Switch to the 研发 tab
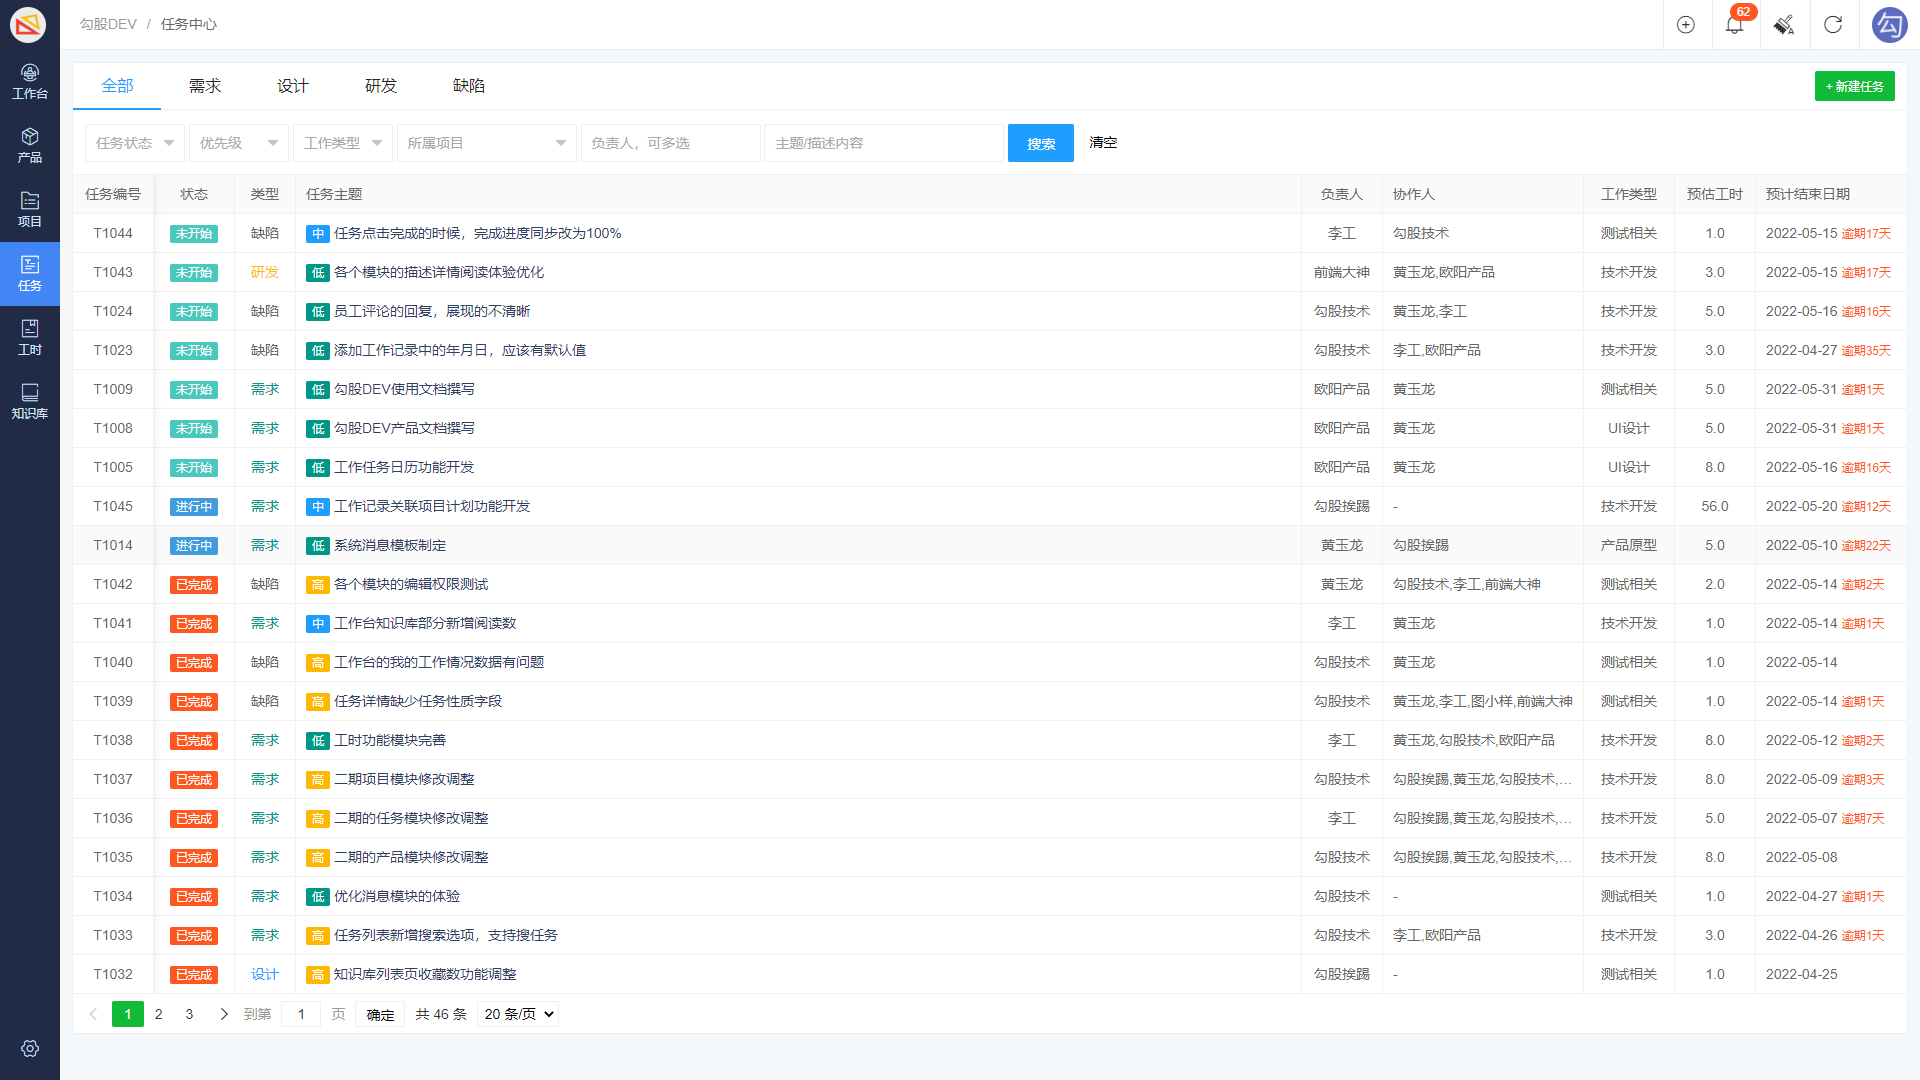This screenshot has height=1080, width=1920. click(381, 86)
